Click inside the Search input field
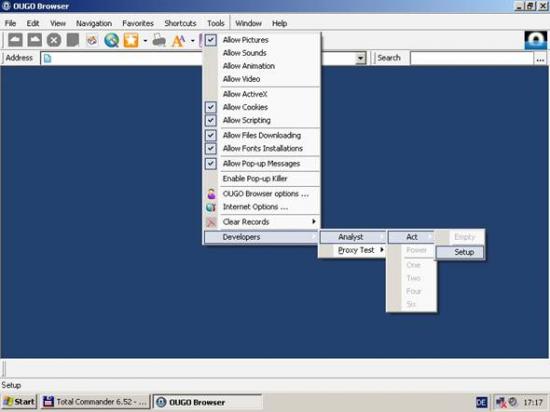Screen dimensions: 550x412 click(x=472, y=58)
